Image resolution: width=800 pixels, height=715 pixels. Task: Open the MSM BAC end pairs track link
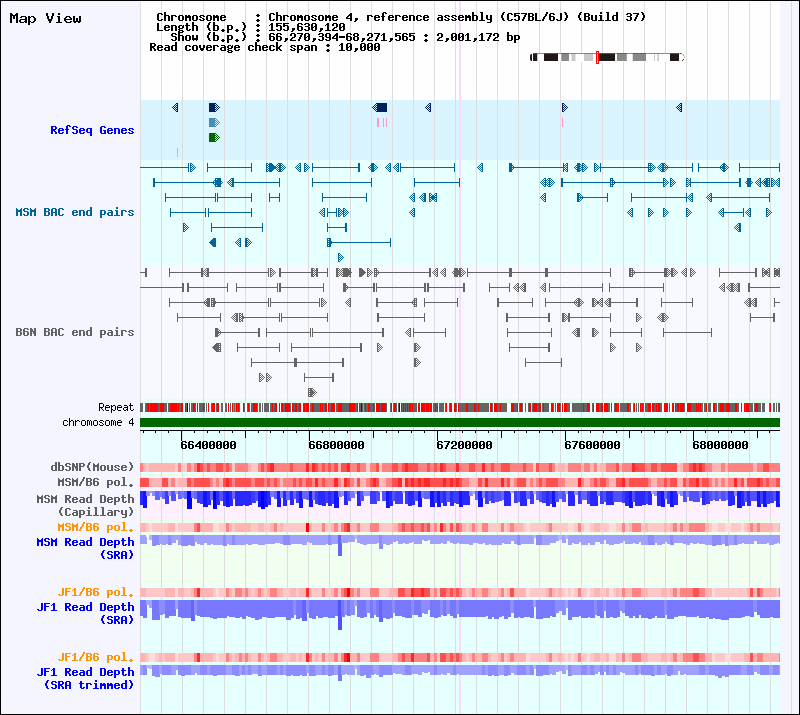click(74, 212)
